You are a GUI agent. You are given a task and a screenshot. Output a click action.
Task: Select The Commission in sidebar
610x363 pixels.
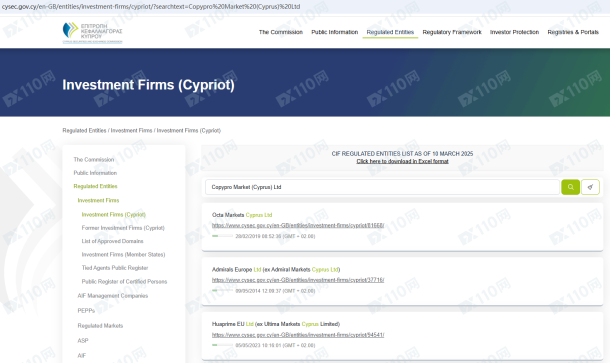[94, 160]
